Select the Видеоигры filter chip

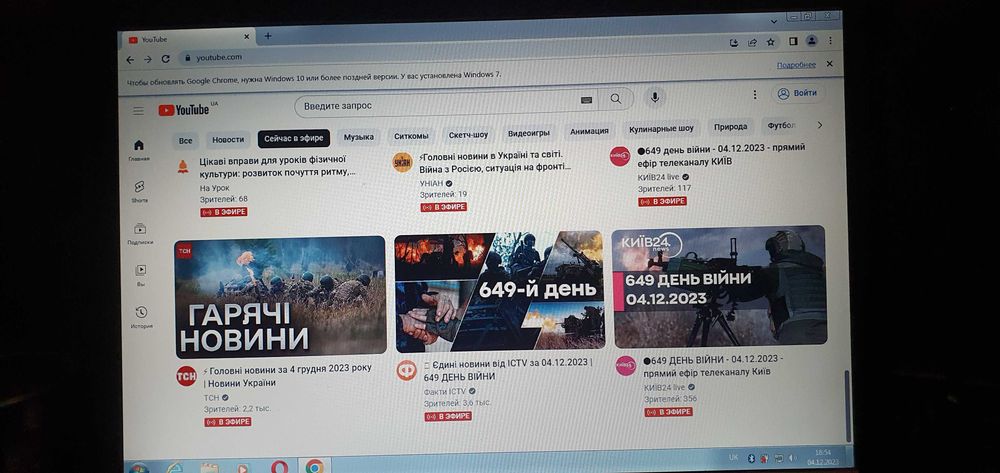tap(529, 133)
